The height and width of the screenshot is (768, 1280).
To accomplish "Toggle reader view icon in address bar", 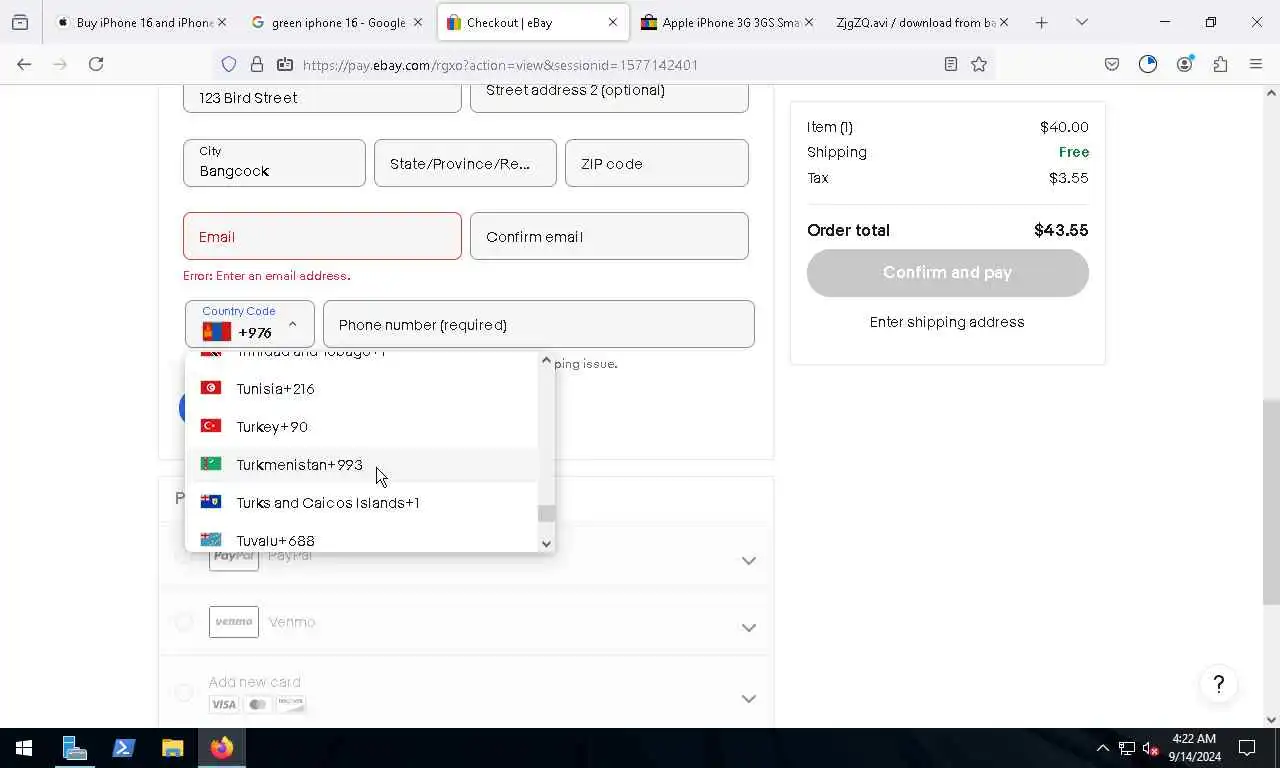I will tap(951, 64).
